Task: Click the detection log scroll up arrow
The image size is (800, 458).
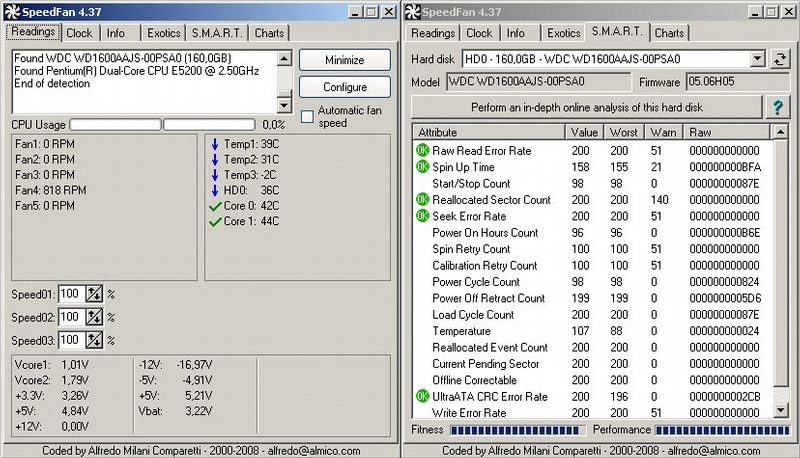Action: (284, 58)
